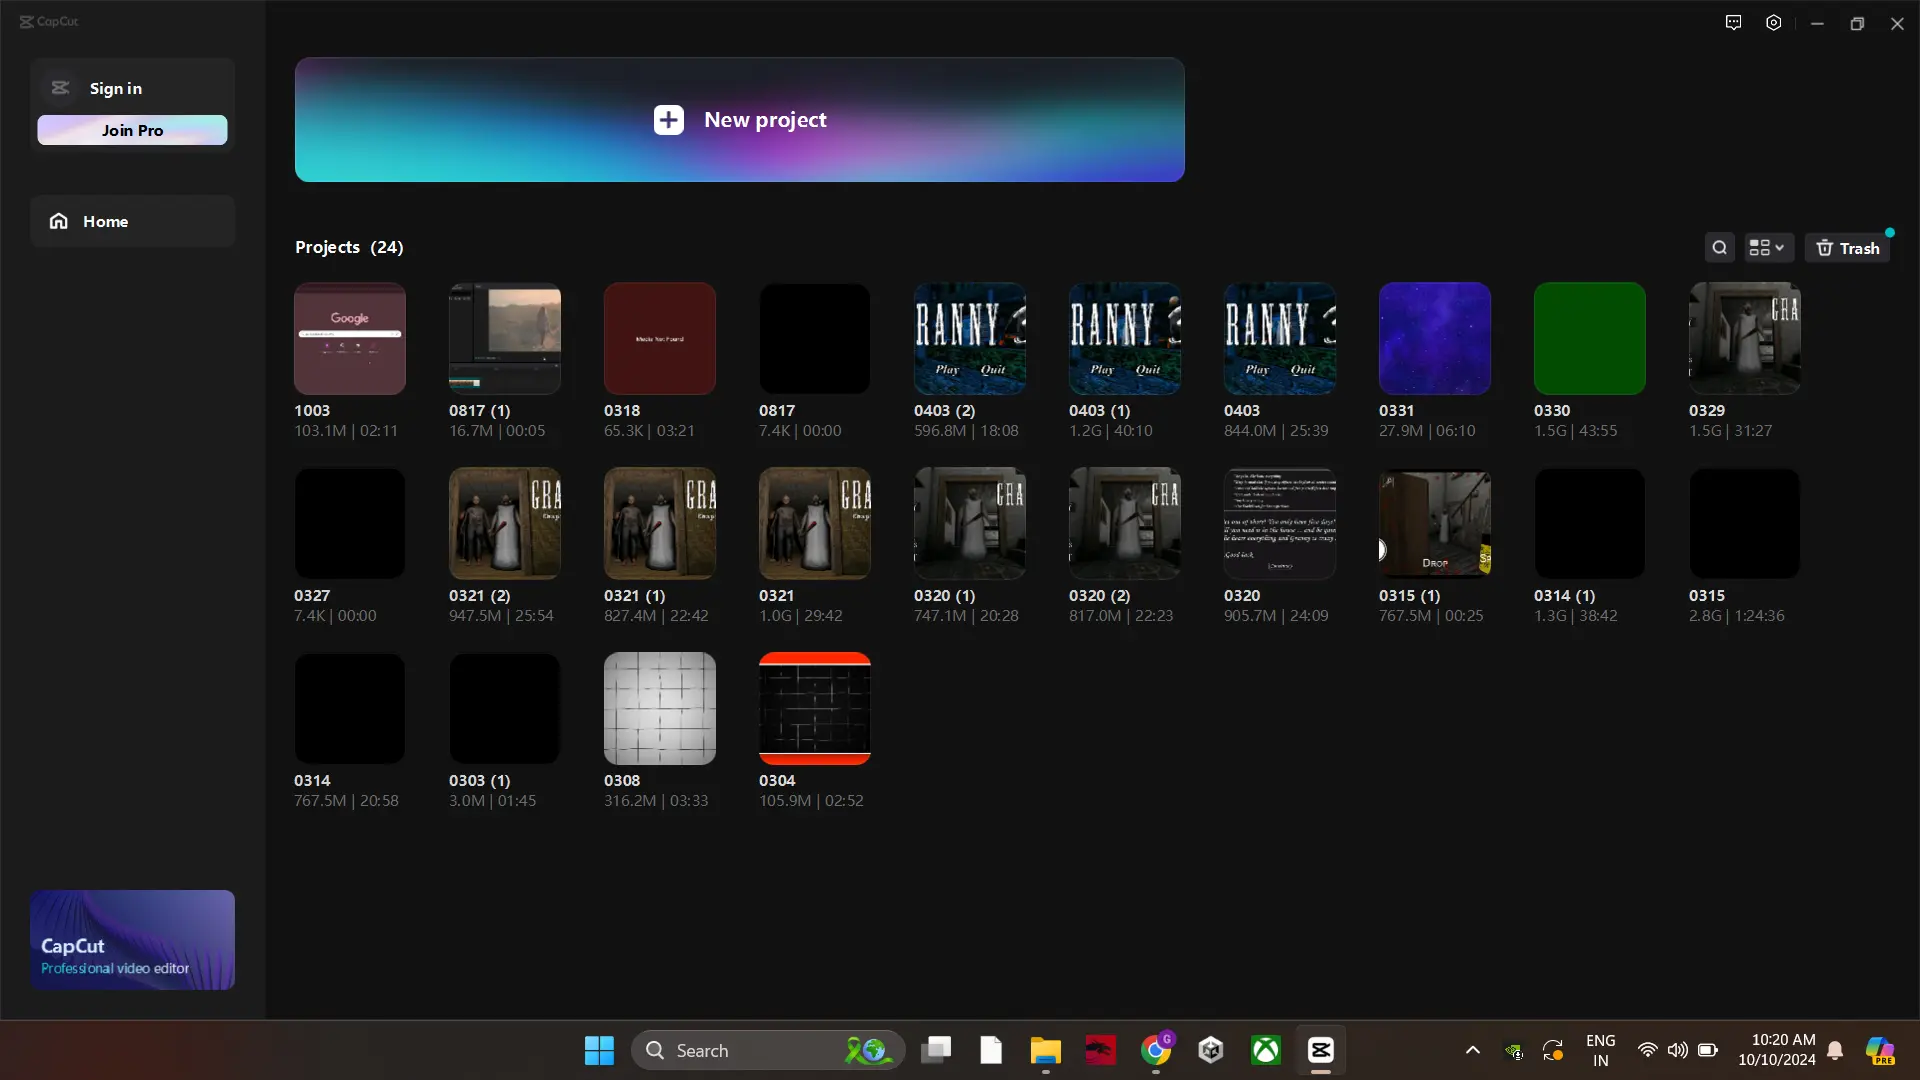Click the 105.9M | 02:52 project info

(x=811, y=801)
